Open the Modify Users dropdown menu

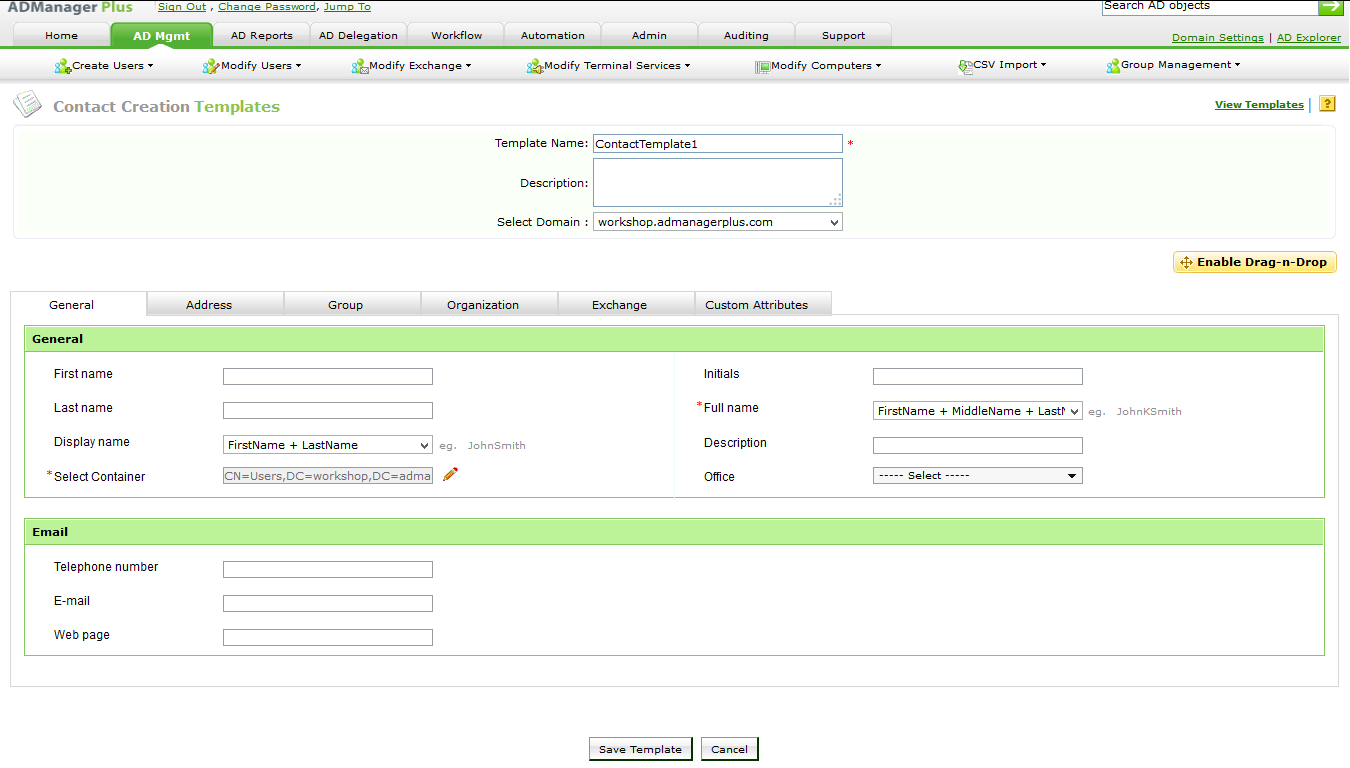click(261, 66)
